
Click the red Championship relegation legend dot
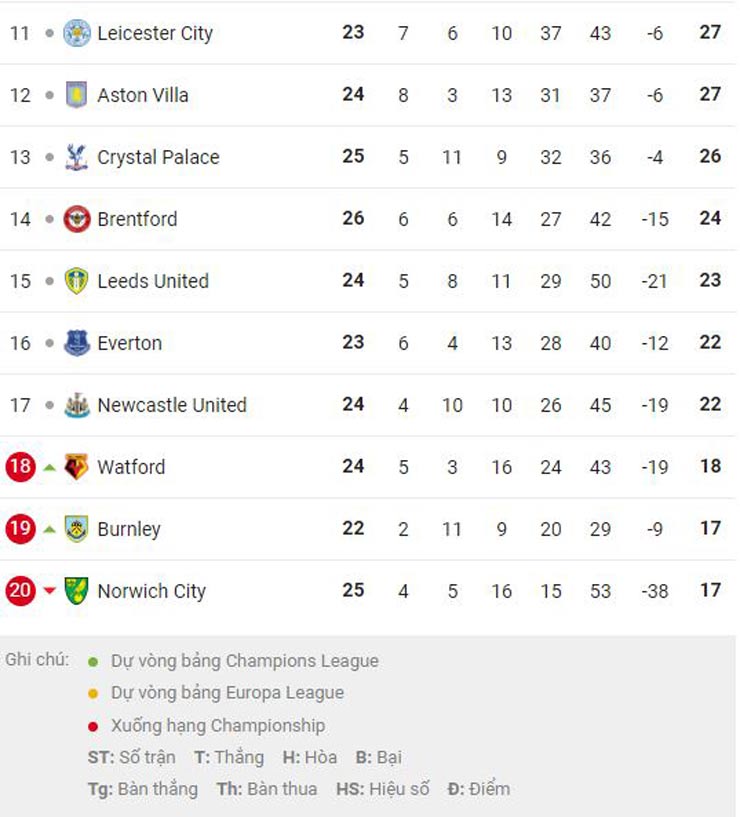tap(93, 726)
